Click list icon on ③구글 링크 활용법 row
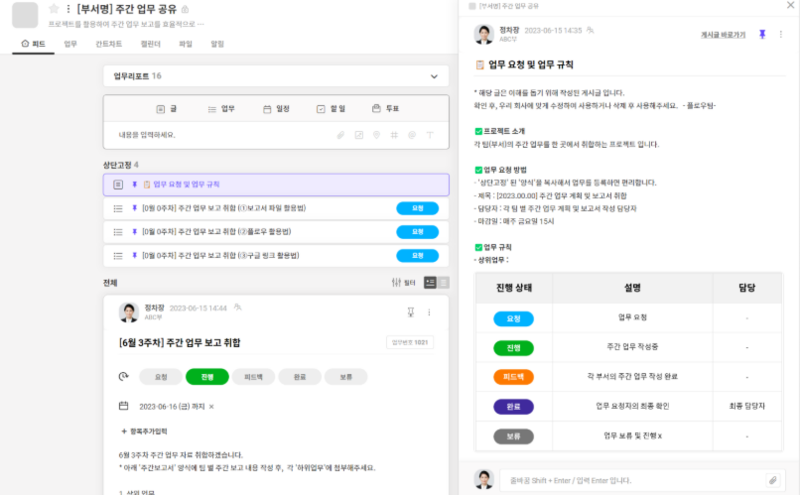Screen dimensions: 800x495 point(118,256)
